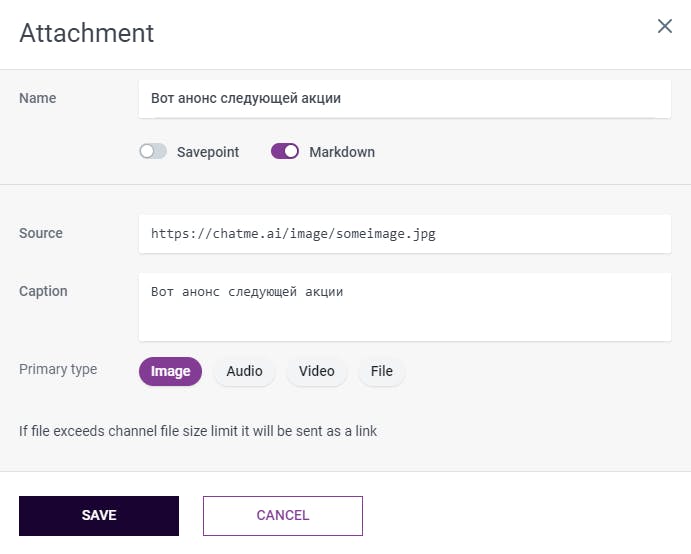Click the Caption field label
The image size is (691, 554).
pos(43,291)
